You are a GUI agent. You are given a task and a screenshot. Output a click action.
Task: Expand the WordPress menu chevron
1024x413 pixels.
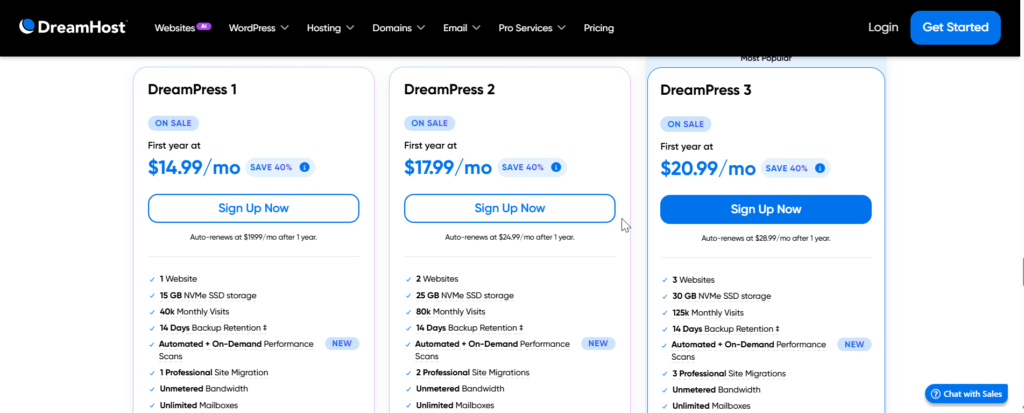click(x=284, y=28)
